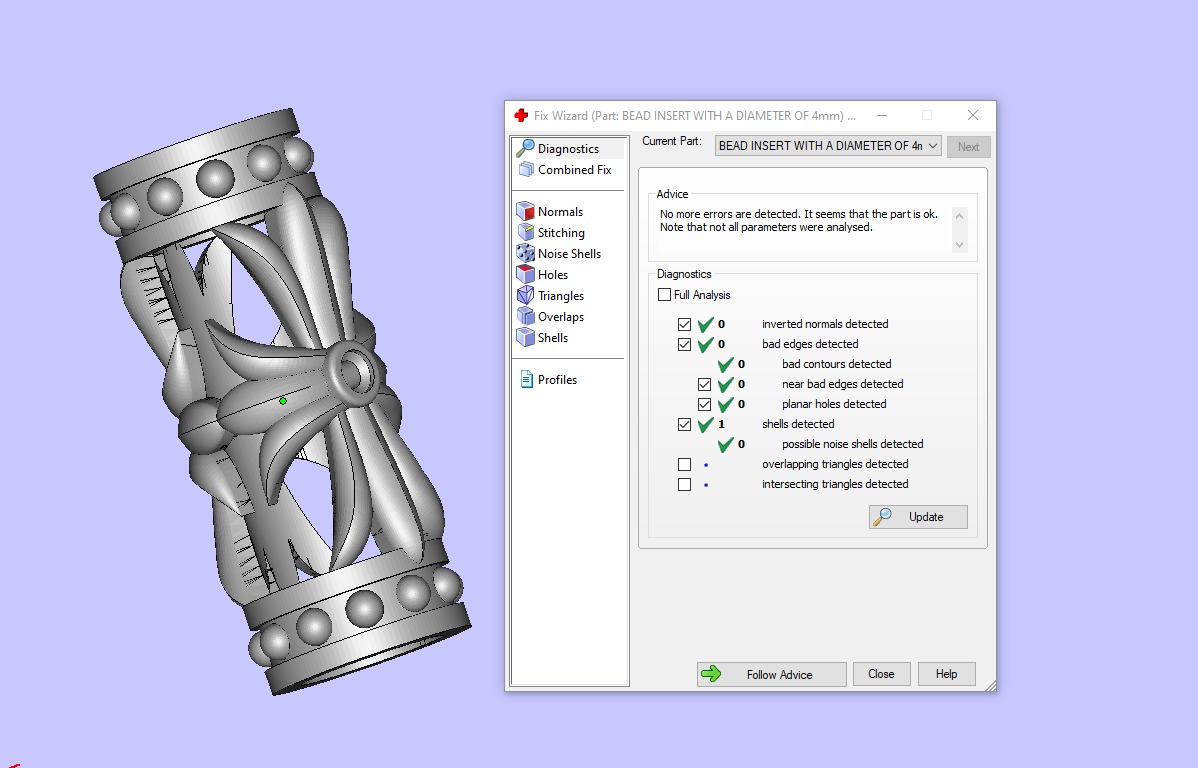Click the green arrow on Follow Advice
The image size is (1198, 768).
tap(711, 674)
